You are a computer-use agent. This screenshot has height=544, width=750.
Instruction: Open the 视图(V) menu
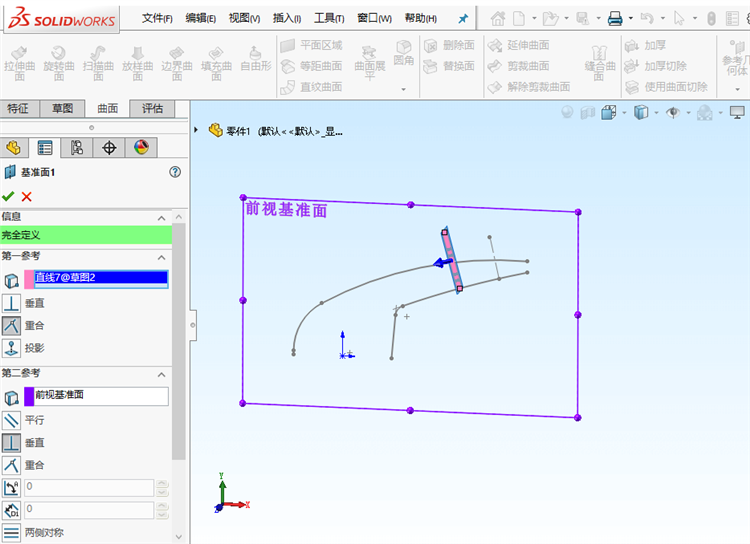tap(244, 18)
